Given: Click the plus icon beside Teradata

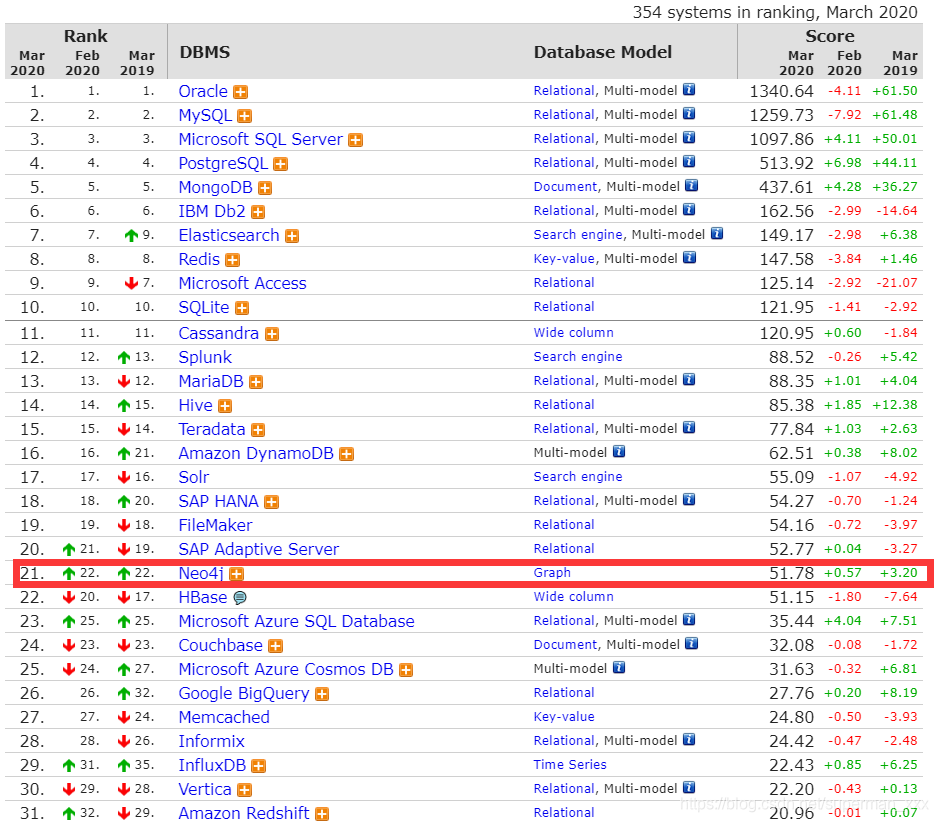Looking at the screenshot, I should tap(258, 430).
